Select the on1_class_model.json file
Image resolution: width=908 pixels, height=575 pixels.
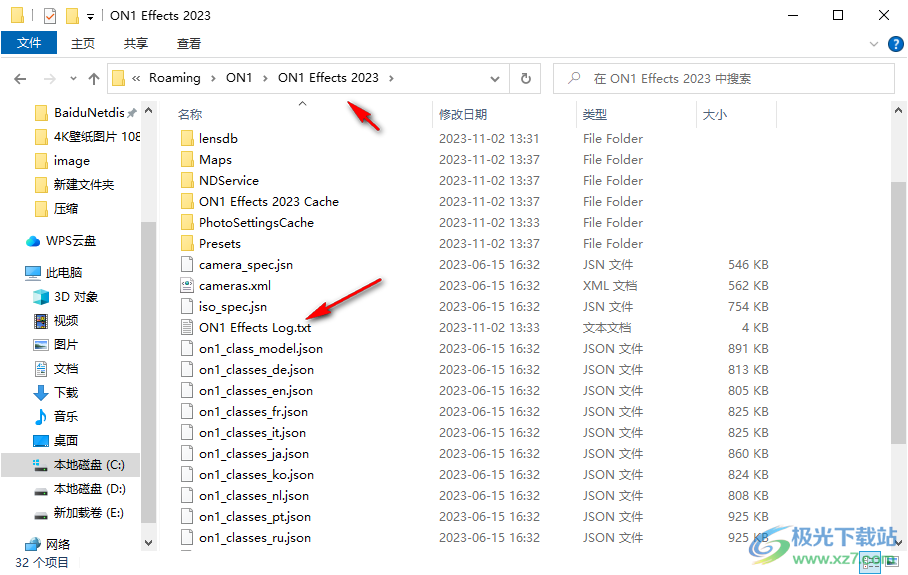tap(261, 349)
